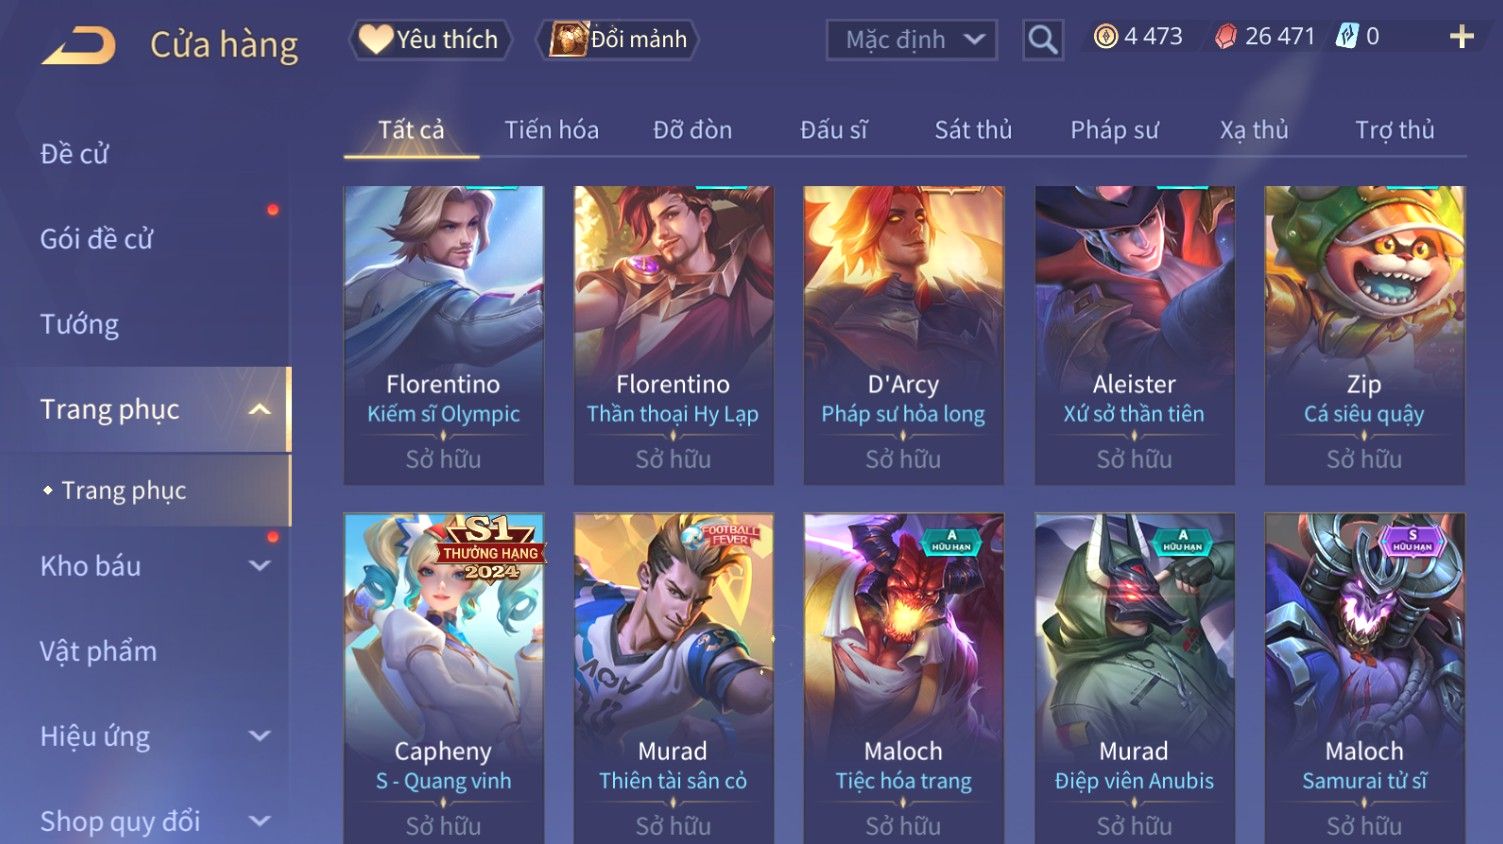Tap the blue voucher currency icon
This screenshot has width=1503, height=844.
point(1347,37)
